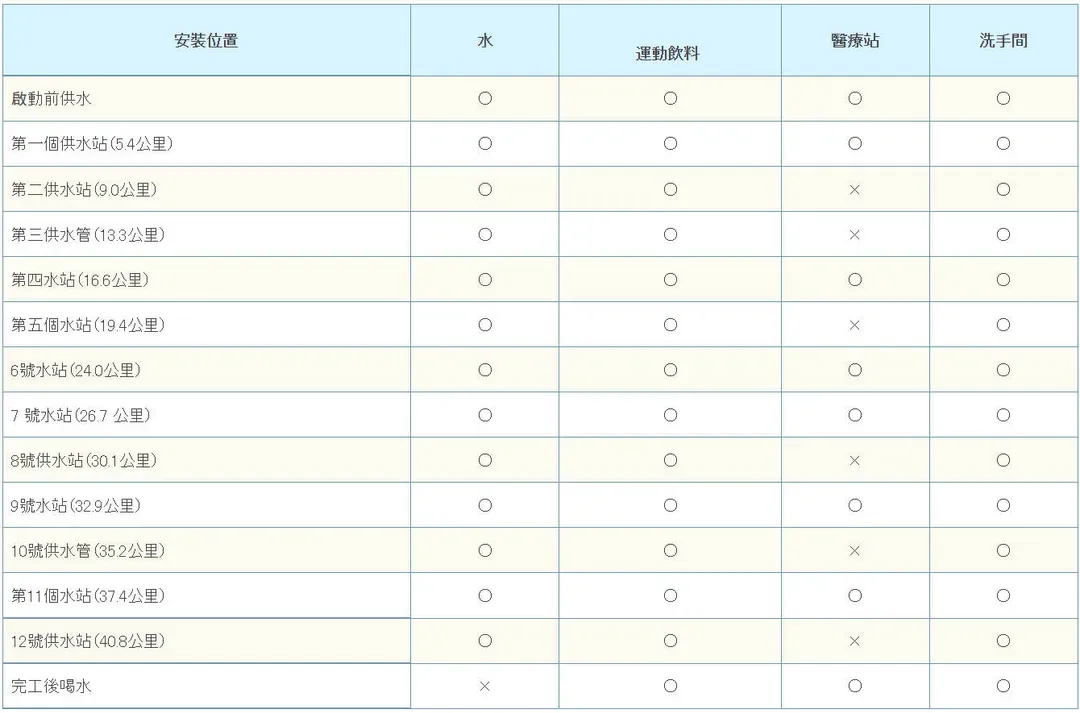Click 醫療站 circle for 9號水站 (32.9公里)
The width and height of the screenshot is (1080, 713).
point(854,506)
